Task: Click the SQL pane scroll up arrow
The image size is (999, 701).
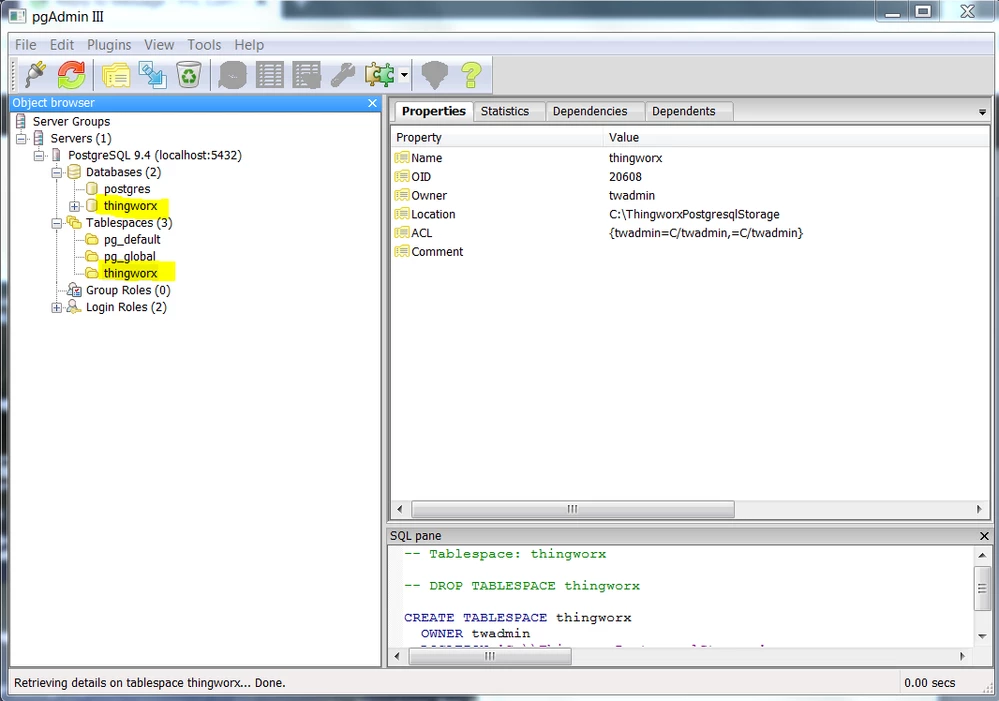Action: 982,556
